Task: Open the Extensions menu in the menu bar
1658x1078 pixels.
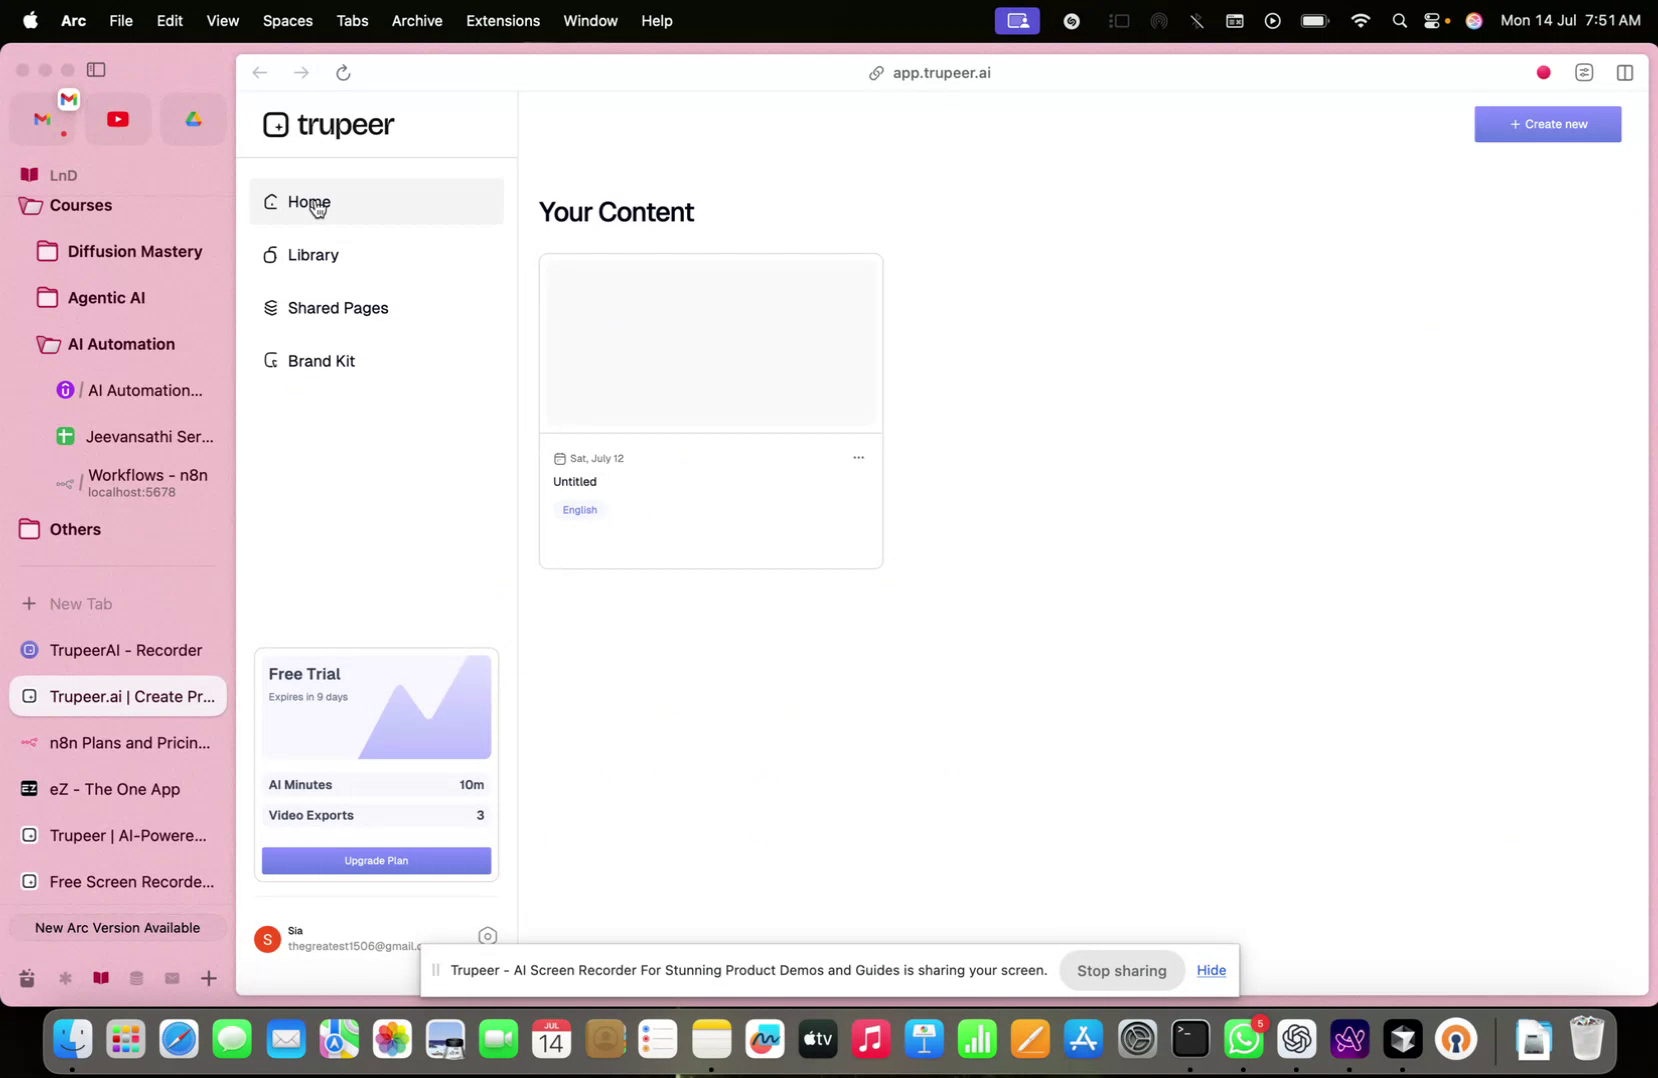Action: click(502, 20)
